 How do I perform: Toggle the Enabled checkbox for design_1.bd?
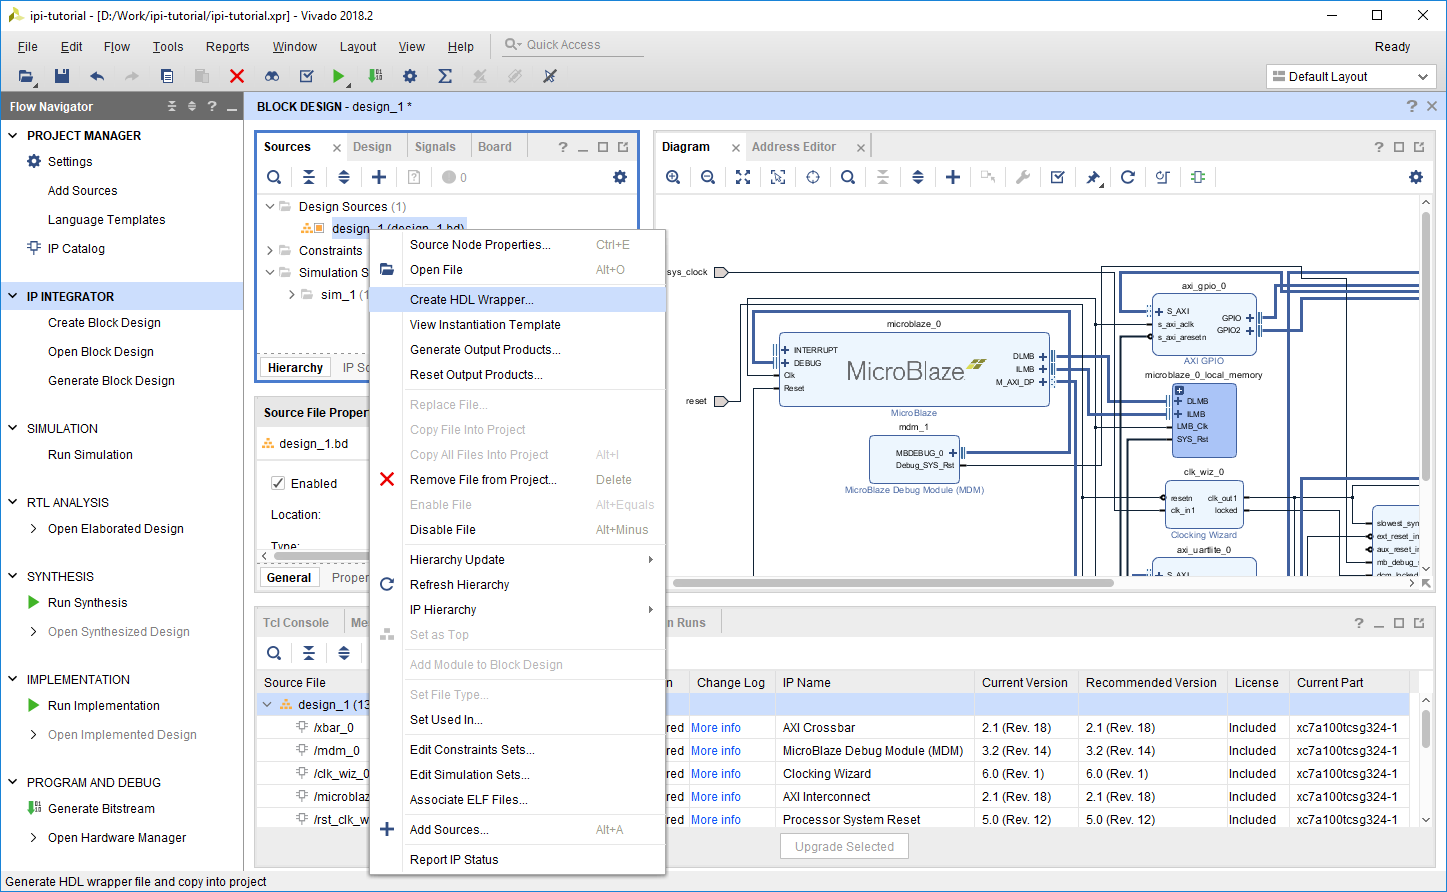pyautogui.click(x=279, y=483)
